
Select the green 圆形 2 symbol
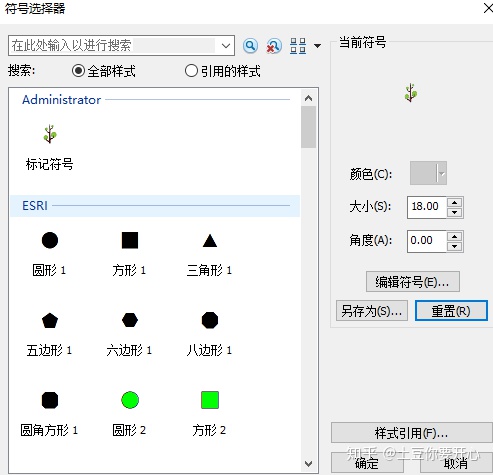[130, 400]
